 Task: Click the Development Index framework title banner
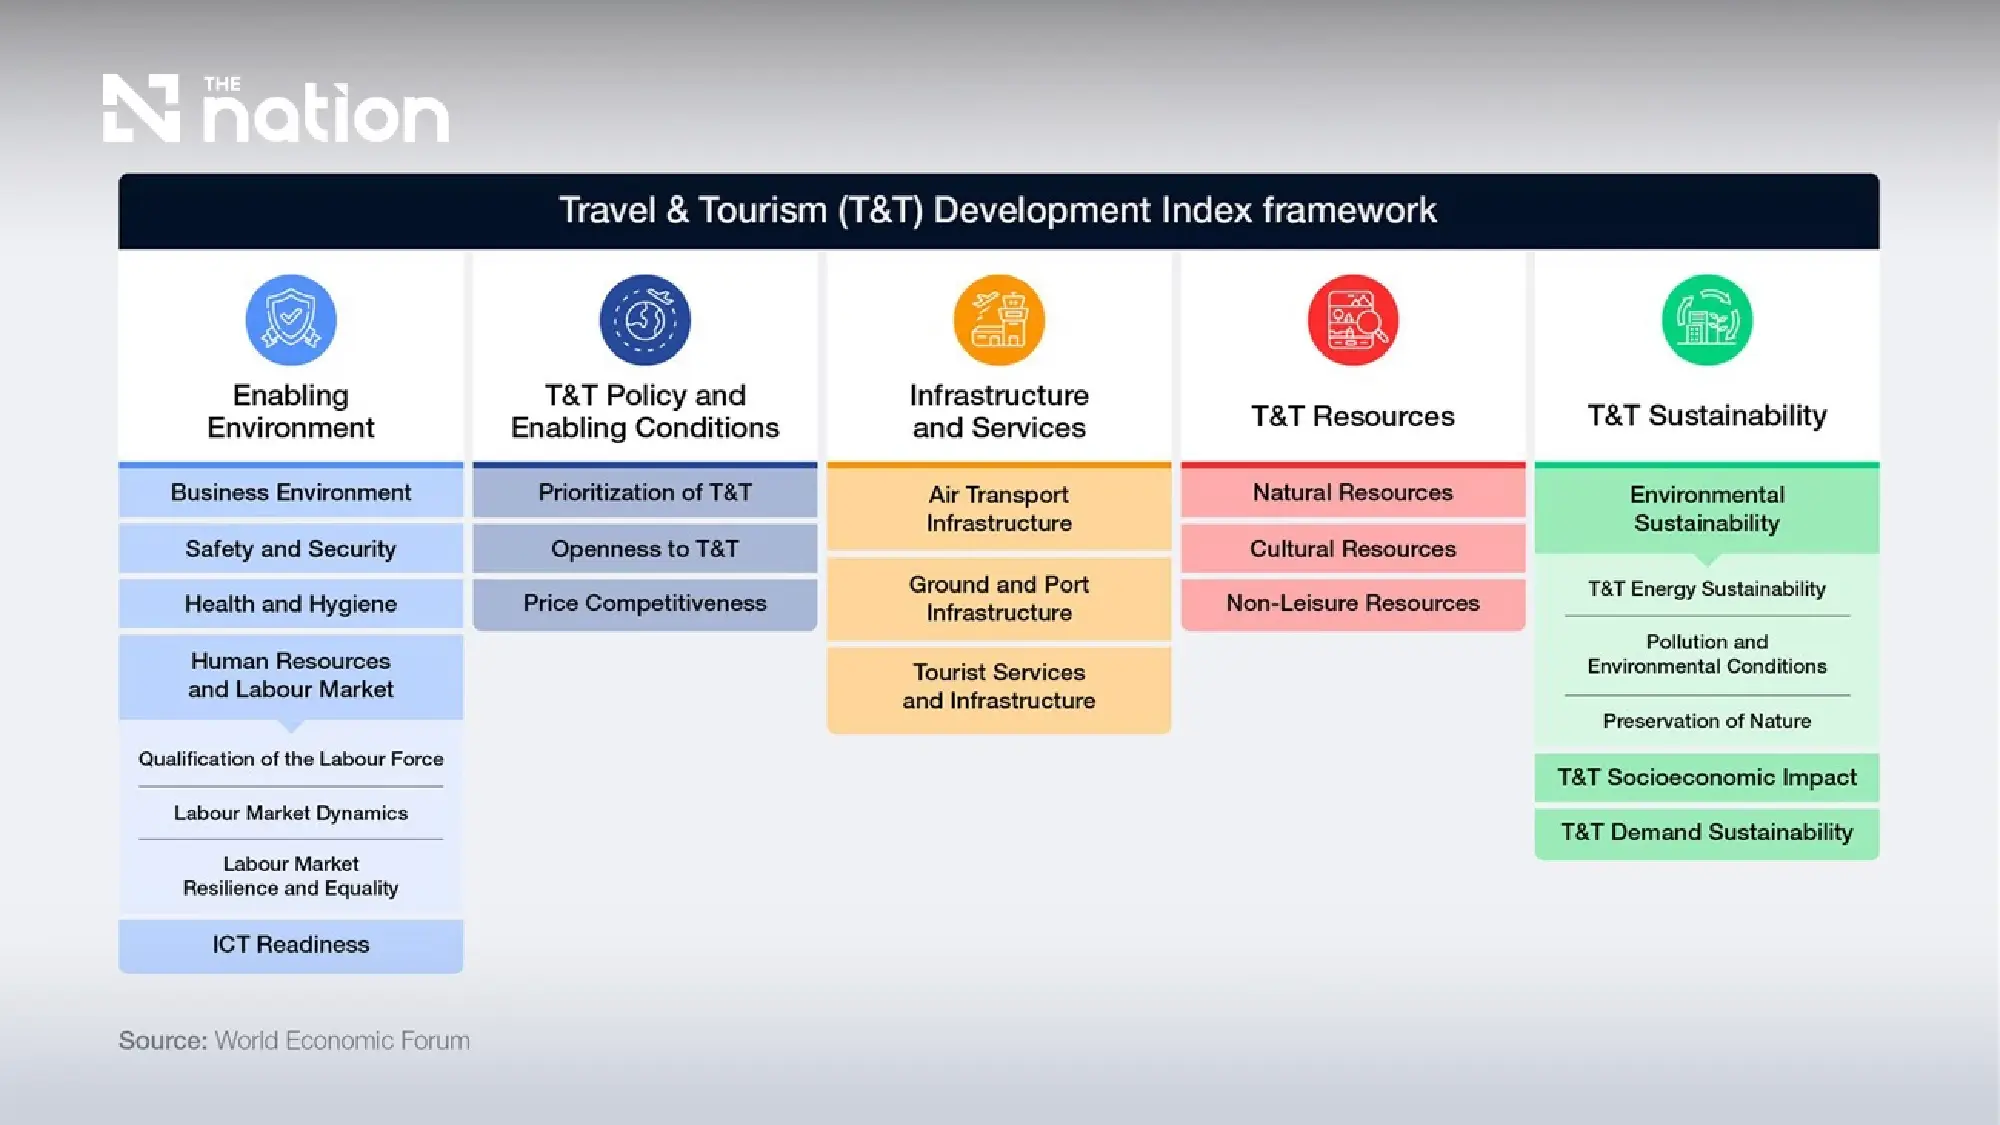click(x=999, y=211)
